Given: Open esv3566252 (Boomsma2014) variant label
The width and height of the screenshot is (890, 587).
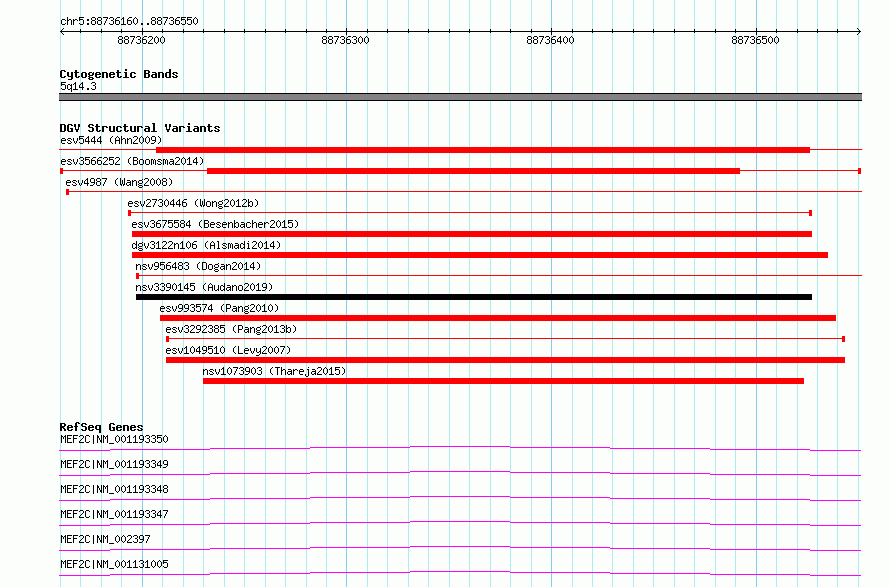Looking at the screenshot, I should click(x=132, y=161).
